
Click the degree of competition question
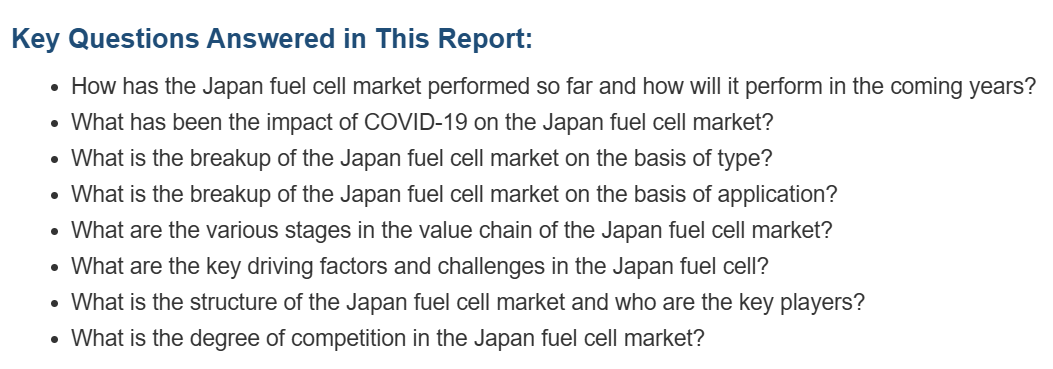click(x=388, y=337)
